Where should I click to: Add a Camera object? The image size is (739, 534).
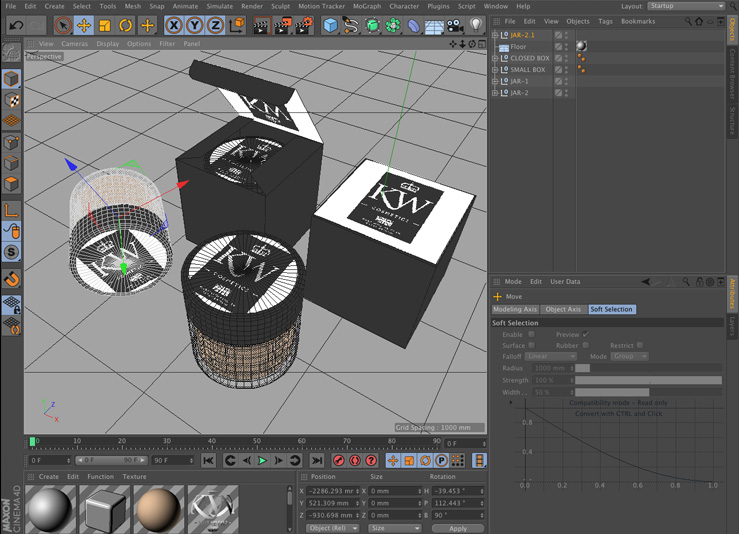click(x=455, y=25)
